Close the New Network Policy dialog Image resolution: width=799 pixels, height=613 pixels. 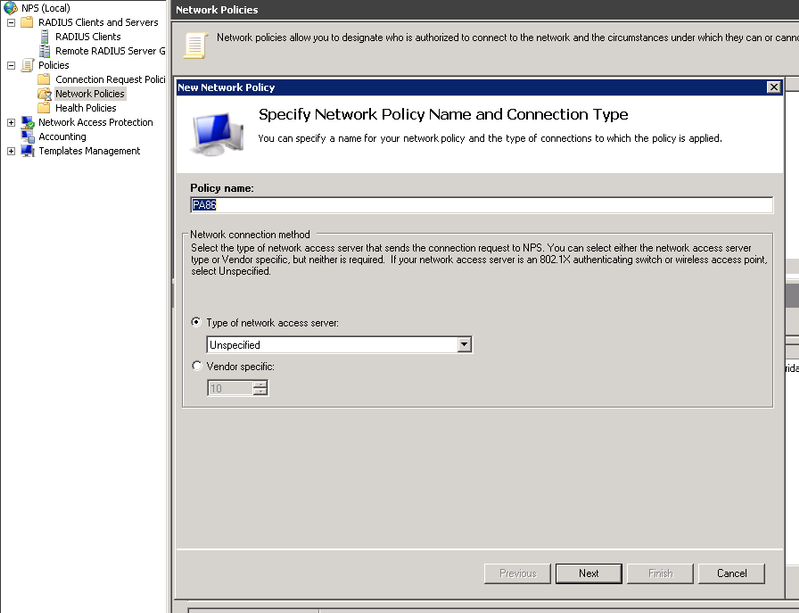(x=774, y=87)
